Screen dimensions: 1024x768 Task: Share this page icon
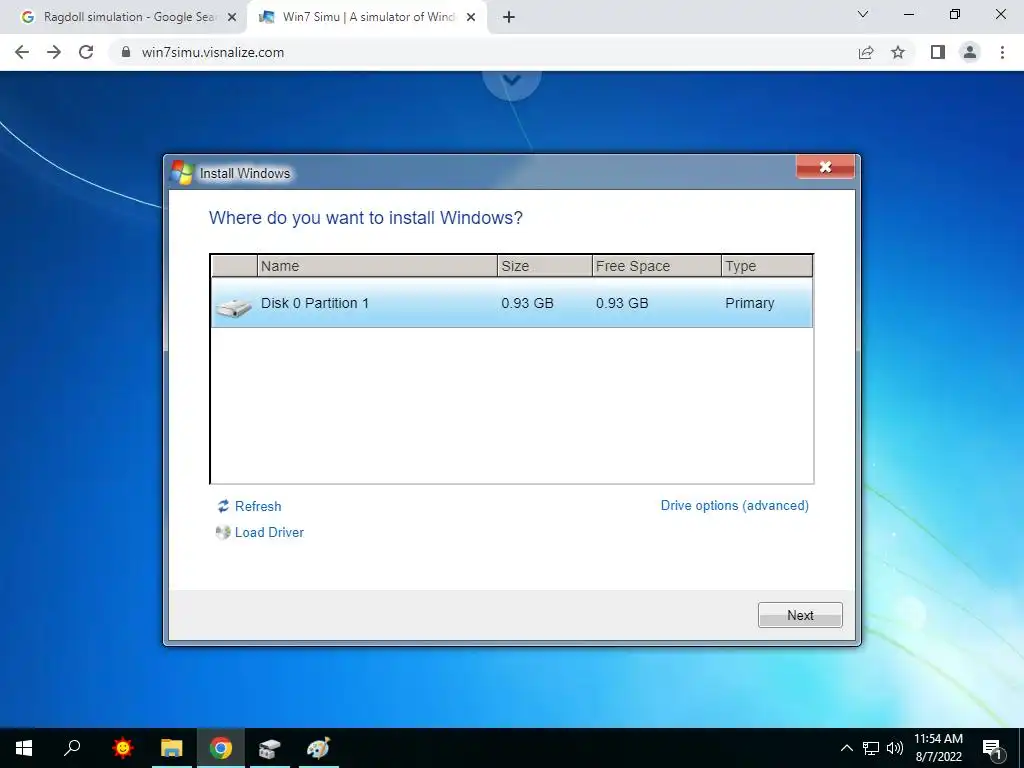(866, 52)
